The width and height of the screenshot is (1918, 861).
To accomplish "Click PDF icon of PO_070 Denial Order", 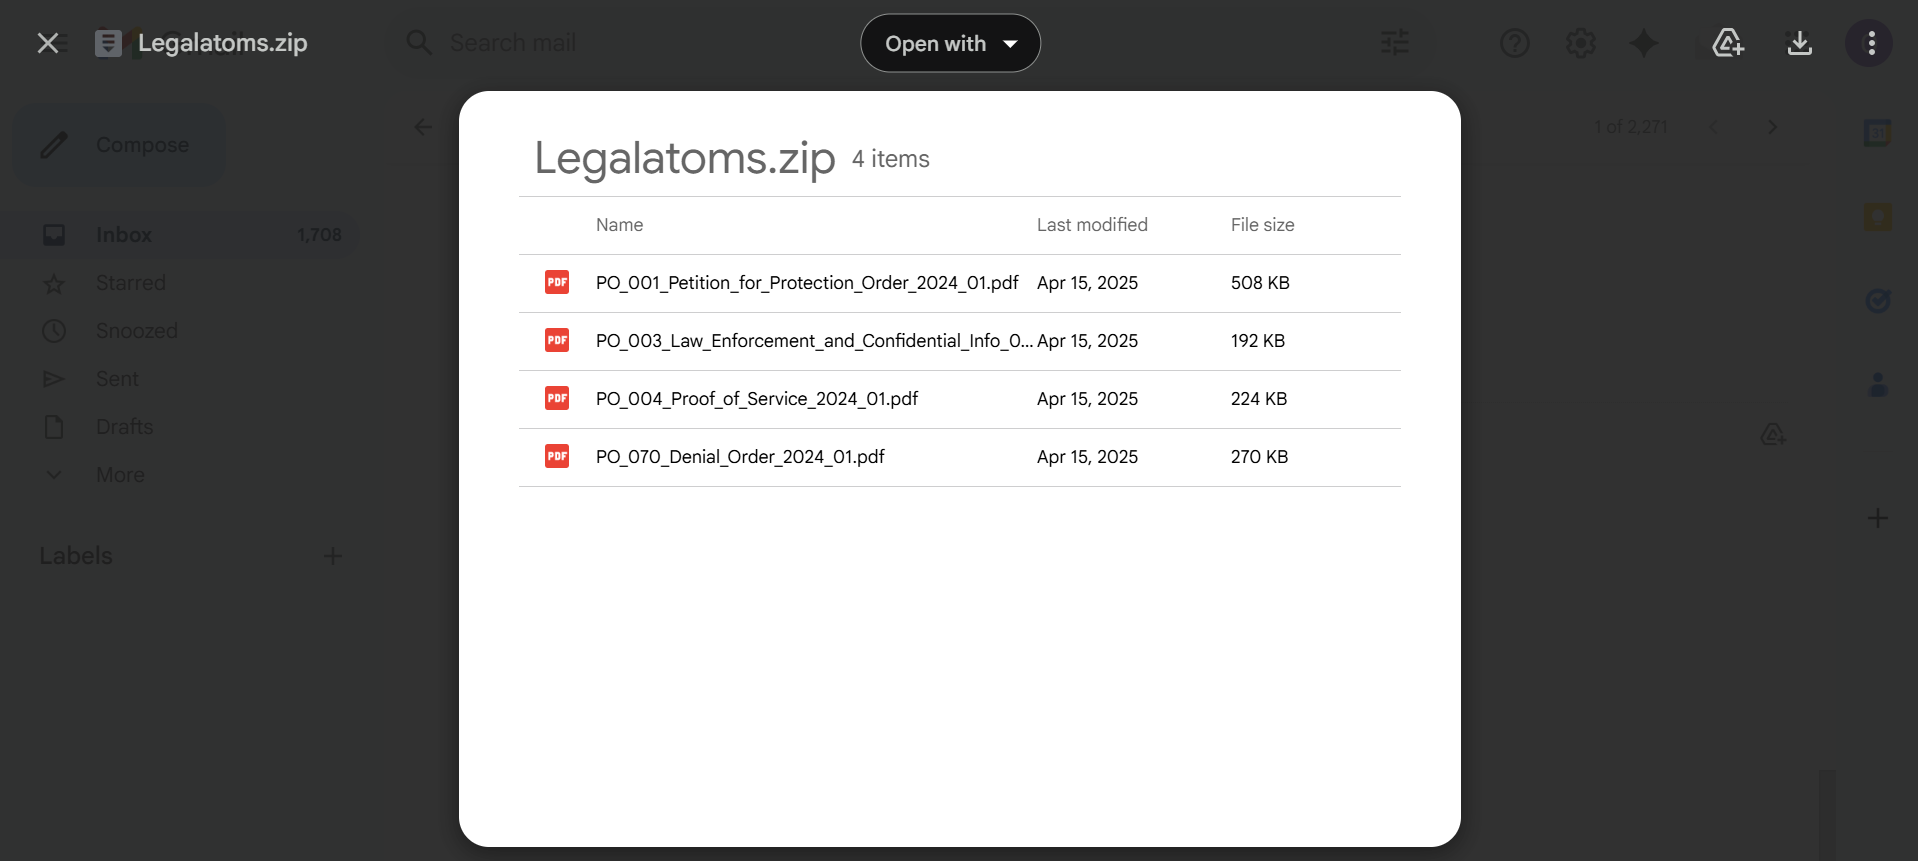I will tap(557, 457).
